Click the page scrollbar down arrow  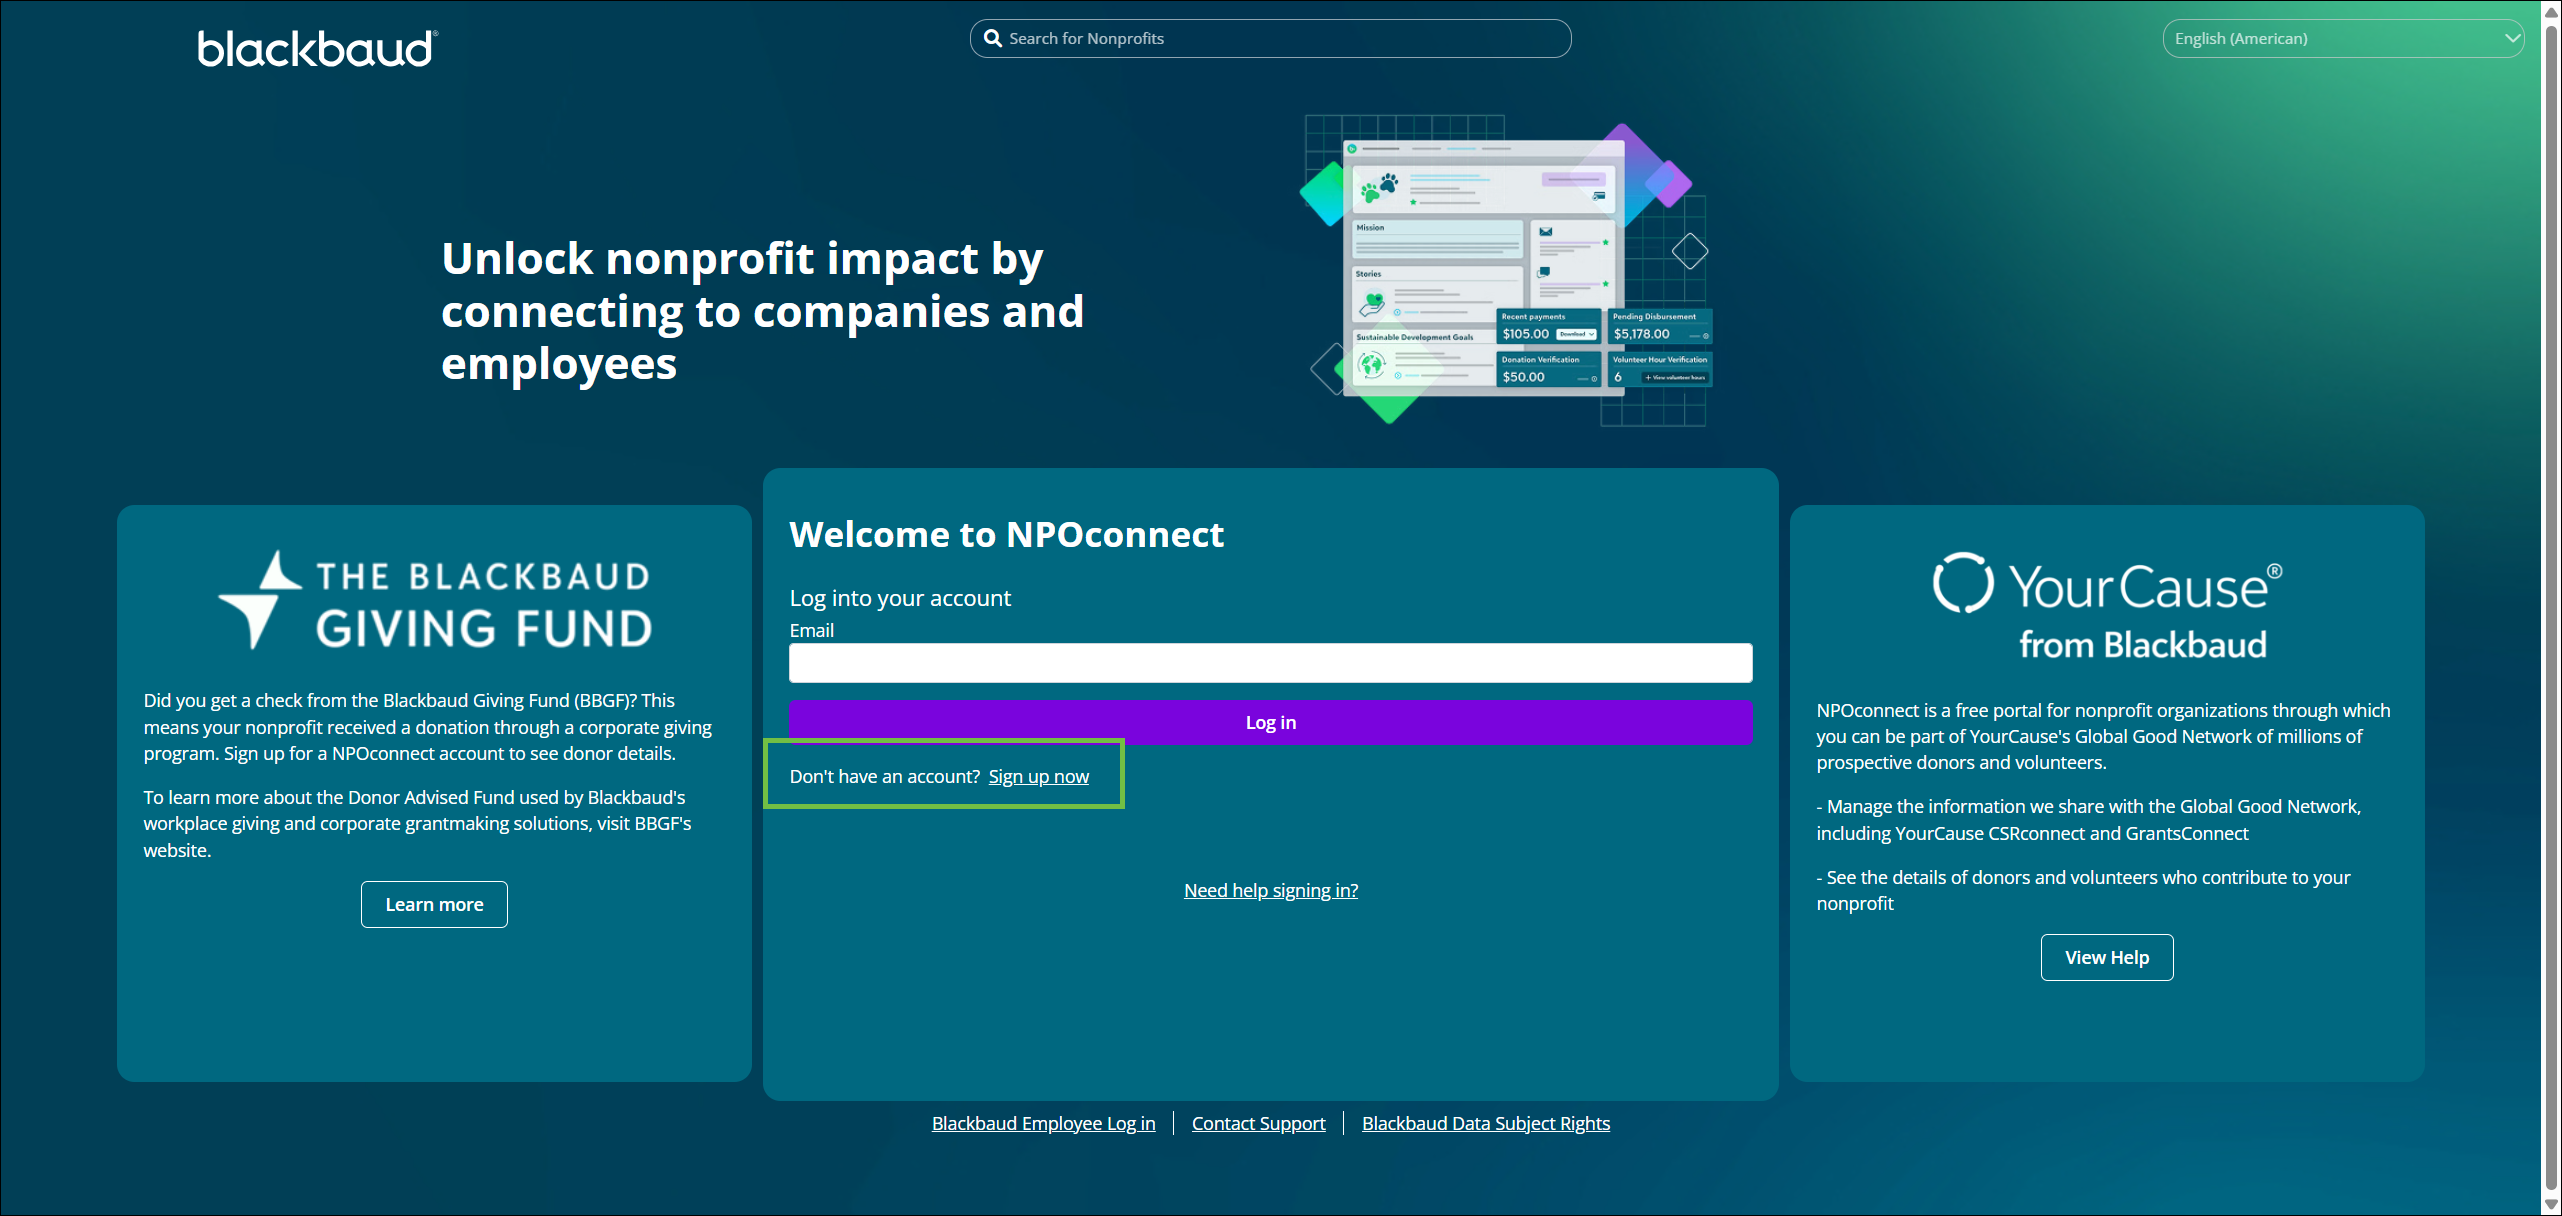(2551, 1205)
